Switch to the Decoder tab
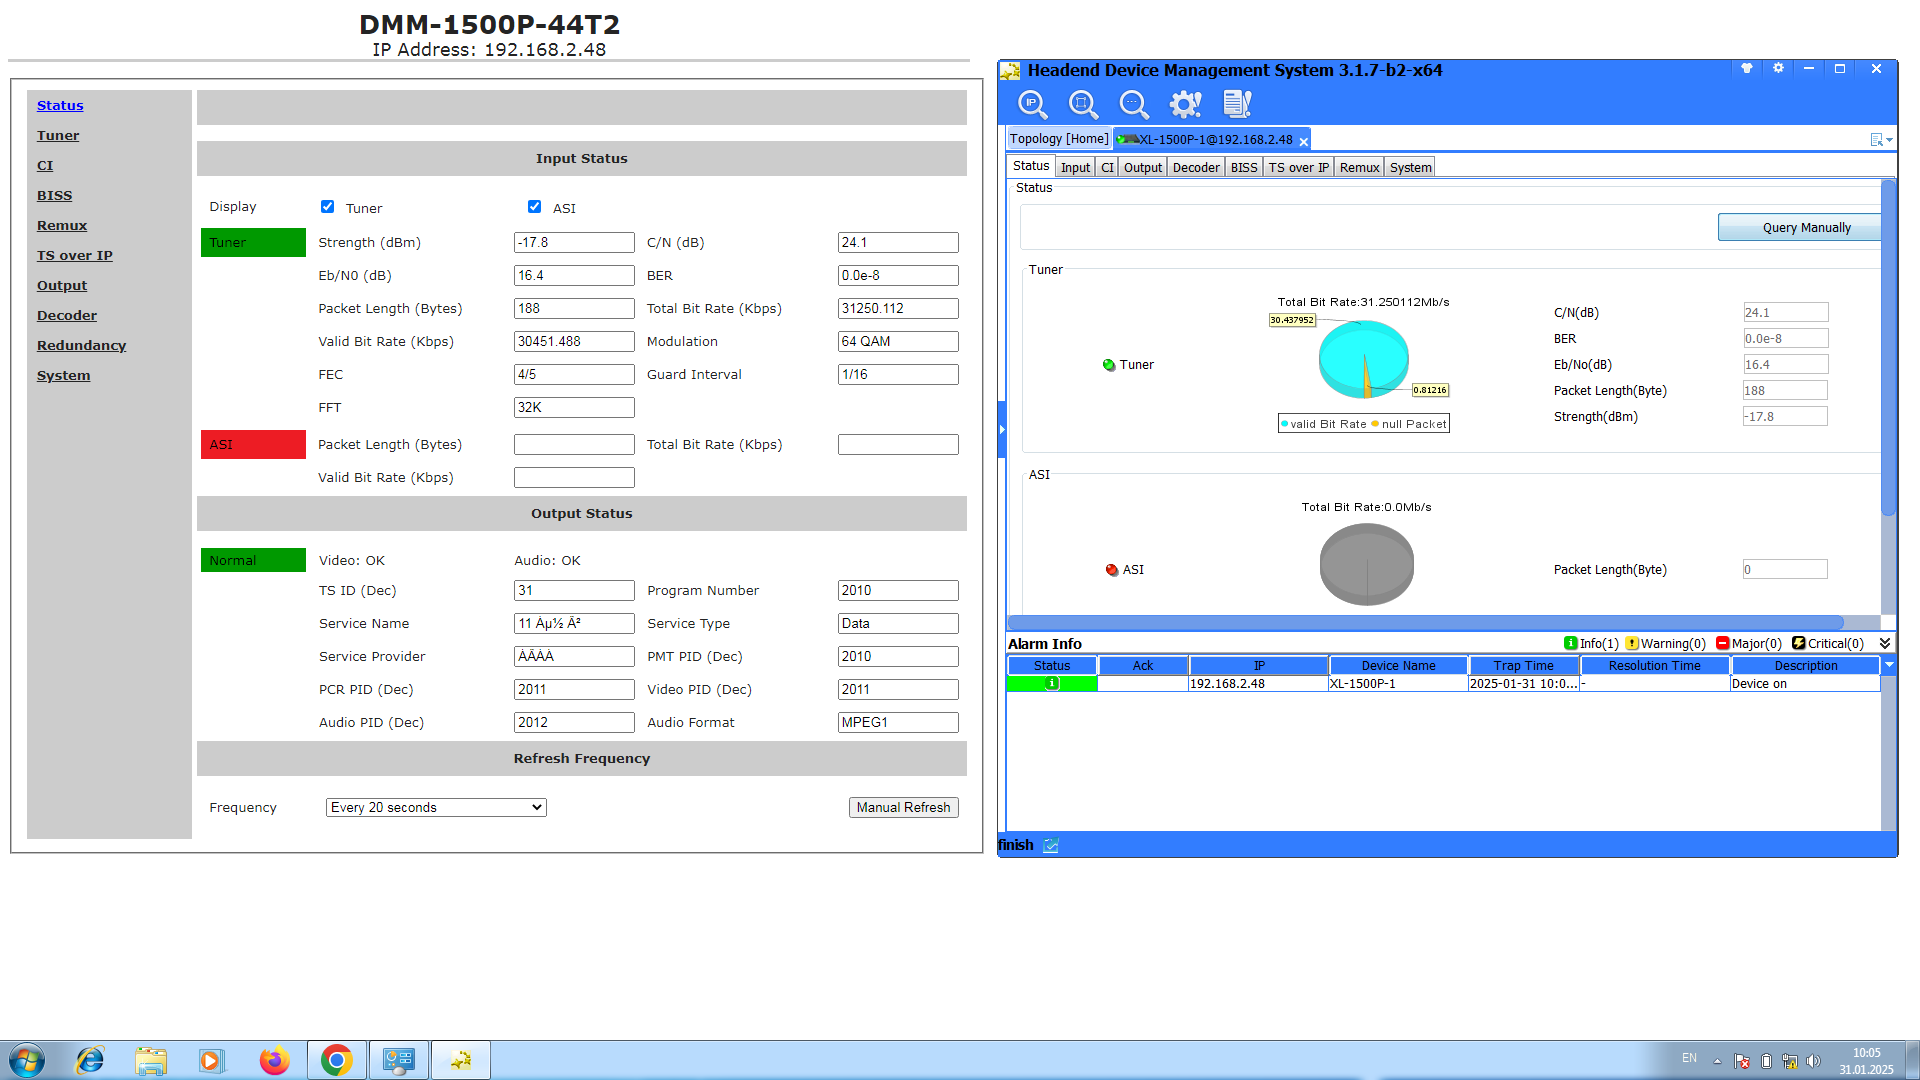Screen dimensions: 1920x1080 (x=1196, y=167)
